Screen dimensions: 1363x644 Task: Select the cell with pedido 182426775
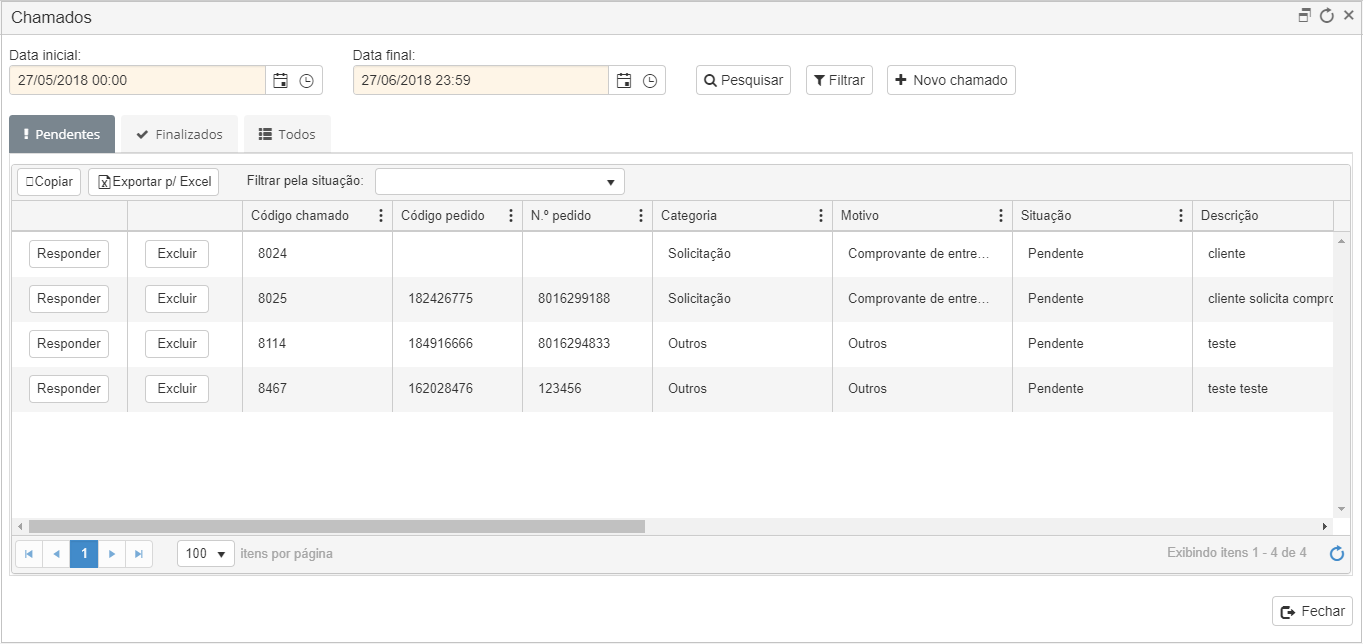point(457,299)
